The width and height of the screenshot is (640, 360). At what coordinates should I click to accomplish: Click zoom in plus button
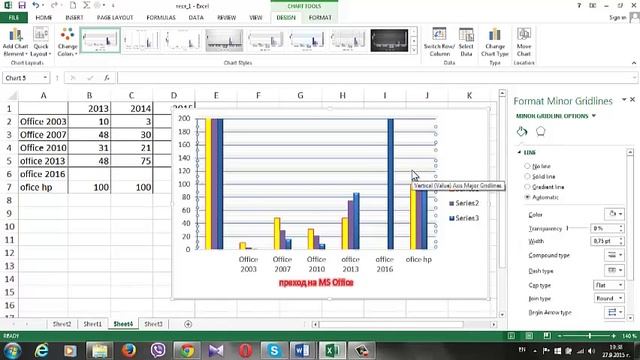tap(614, 336)
